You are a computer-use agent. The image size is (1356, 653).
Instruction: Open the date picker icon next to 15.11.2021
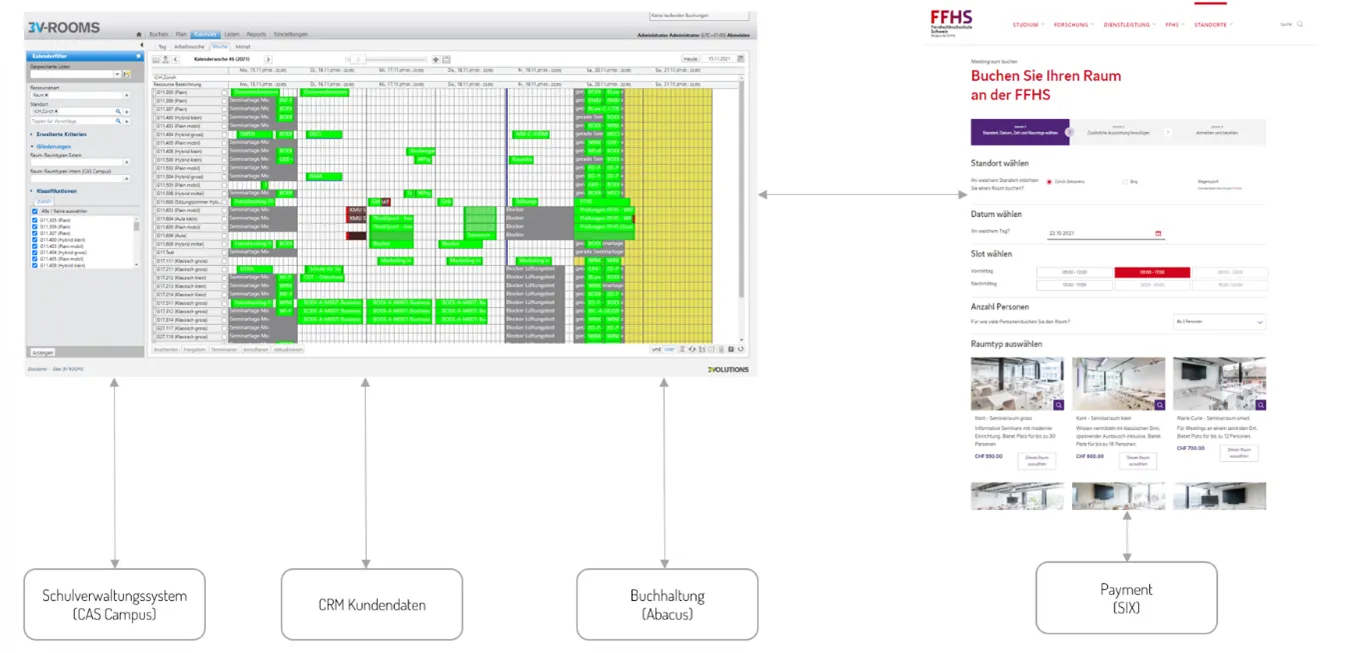738,59
